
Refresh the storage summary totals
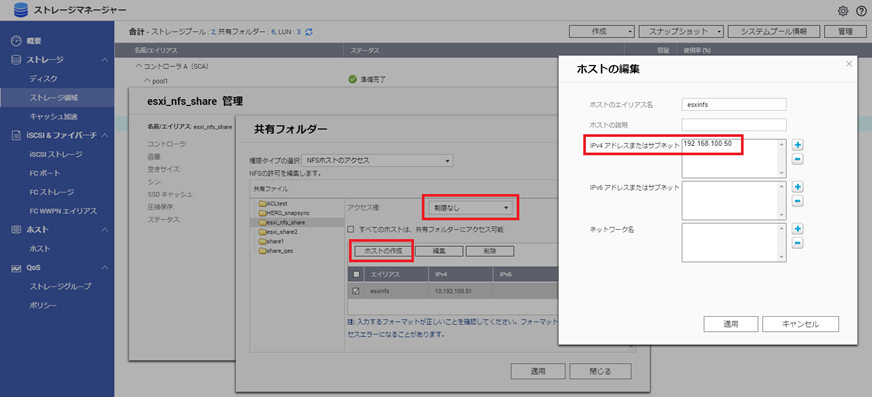click(x=309, y=32)
